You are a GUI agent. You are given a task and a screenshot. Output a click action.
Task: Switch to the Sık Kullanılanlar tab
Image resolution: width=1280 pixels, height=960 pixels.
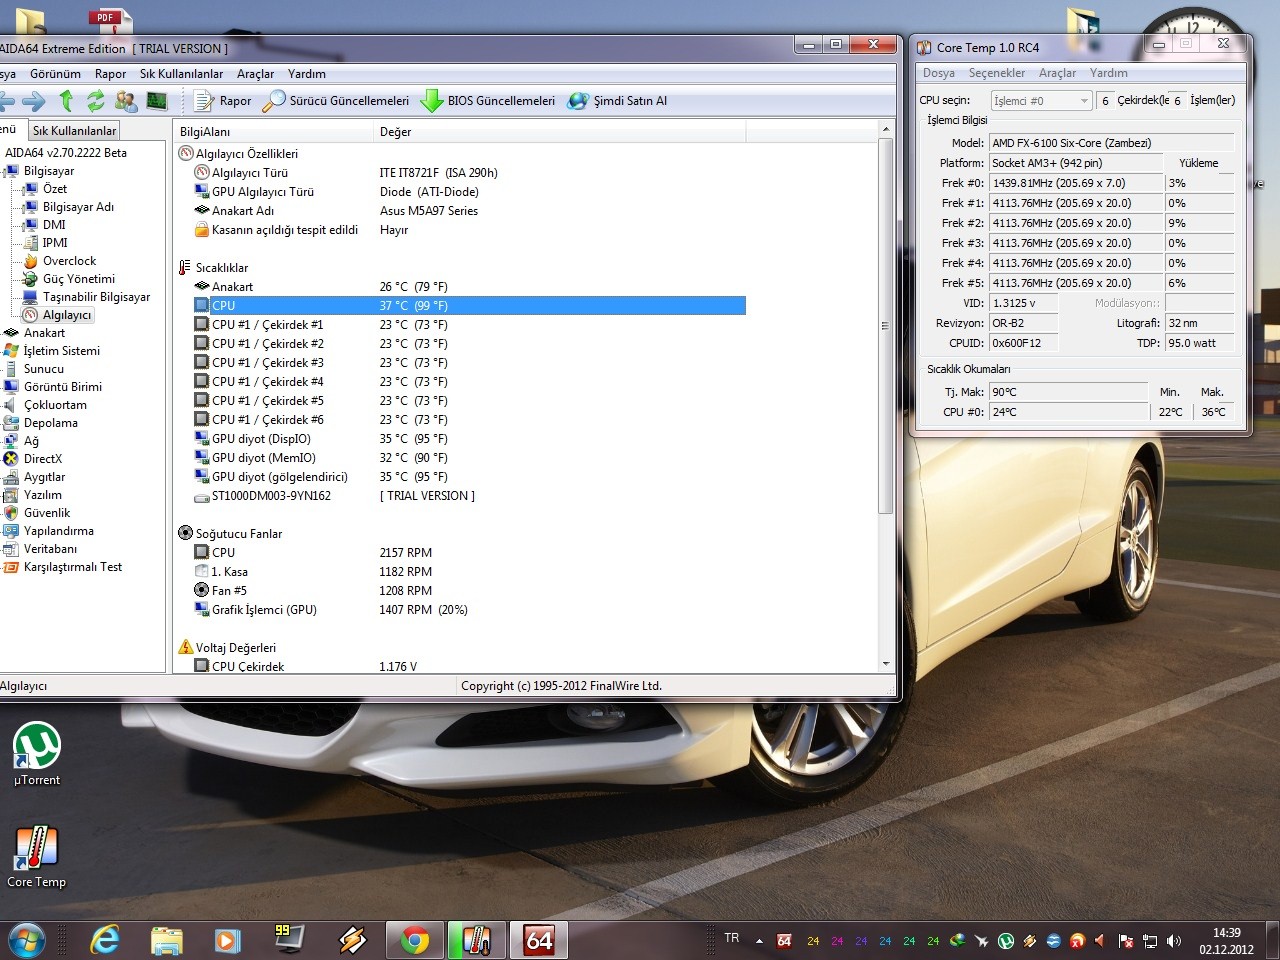coord(74,131)
